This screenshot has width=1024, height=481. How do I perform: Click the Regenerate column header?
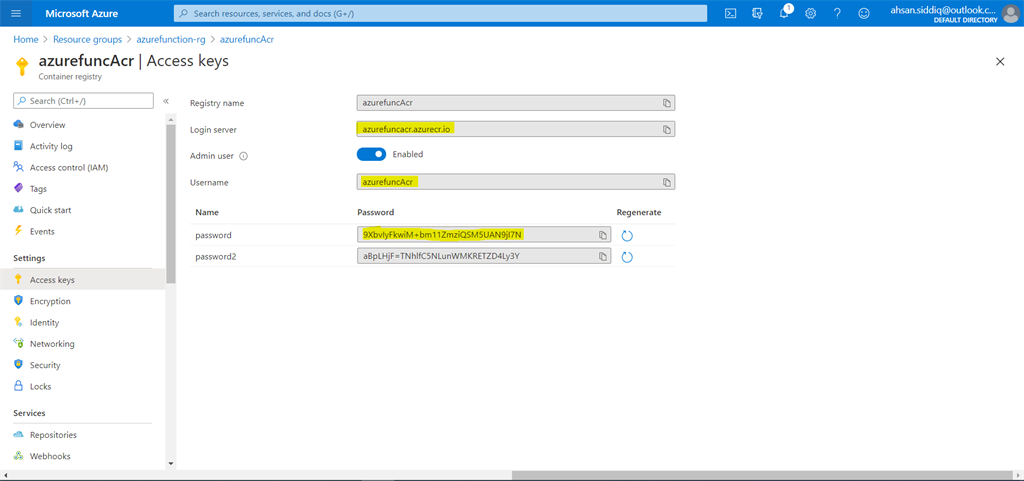point(639,213)
